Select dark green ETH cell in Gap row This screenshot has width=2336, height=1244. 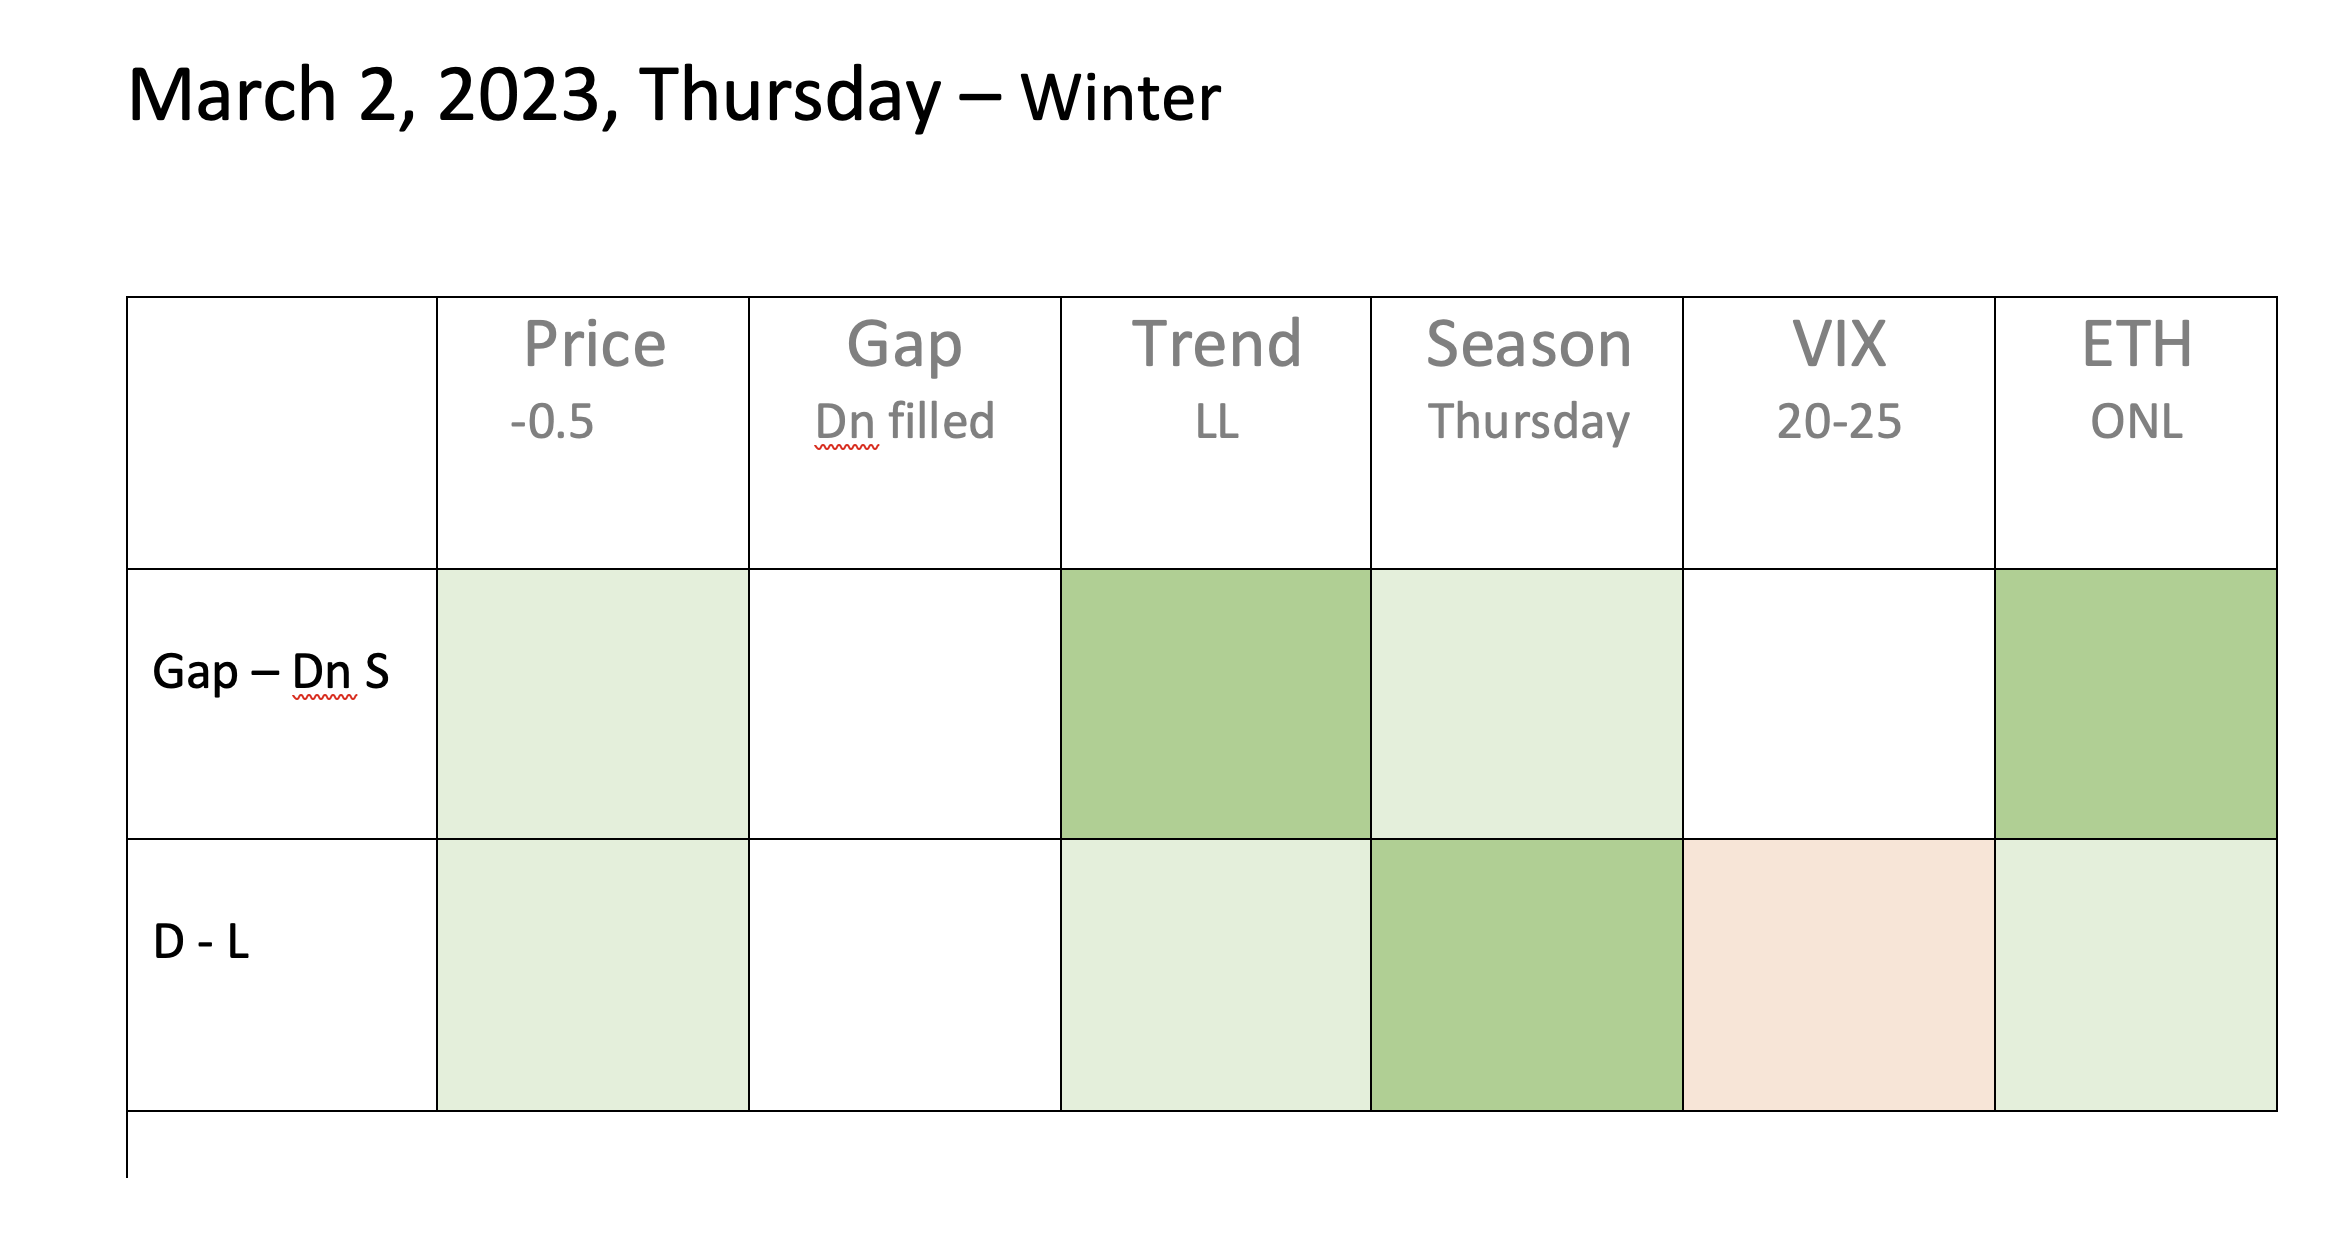point(2136,704)
